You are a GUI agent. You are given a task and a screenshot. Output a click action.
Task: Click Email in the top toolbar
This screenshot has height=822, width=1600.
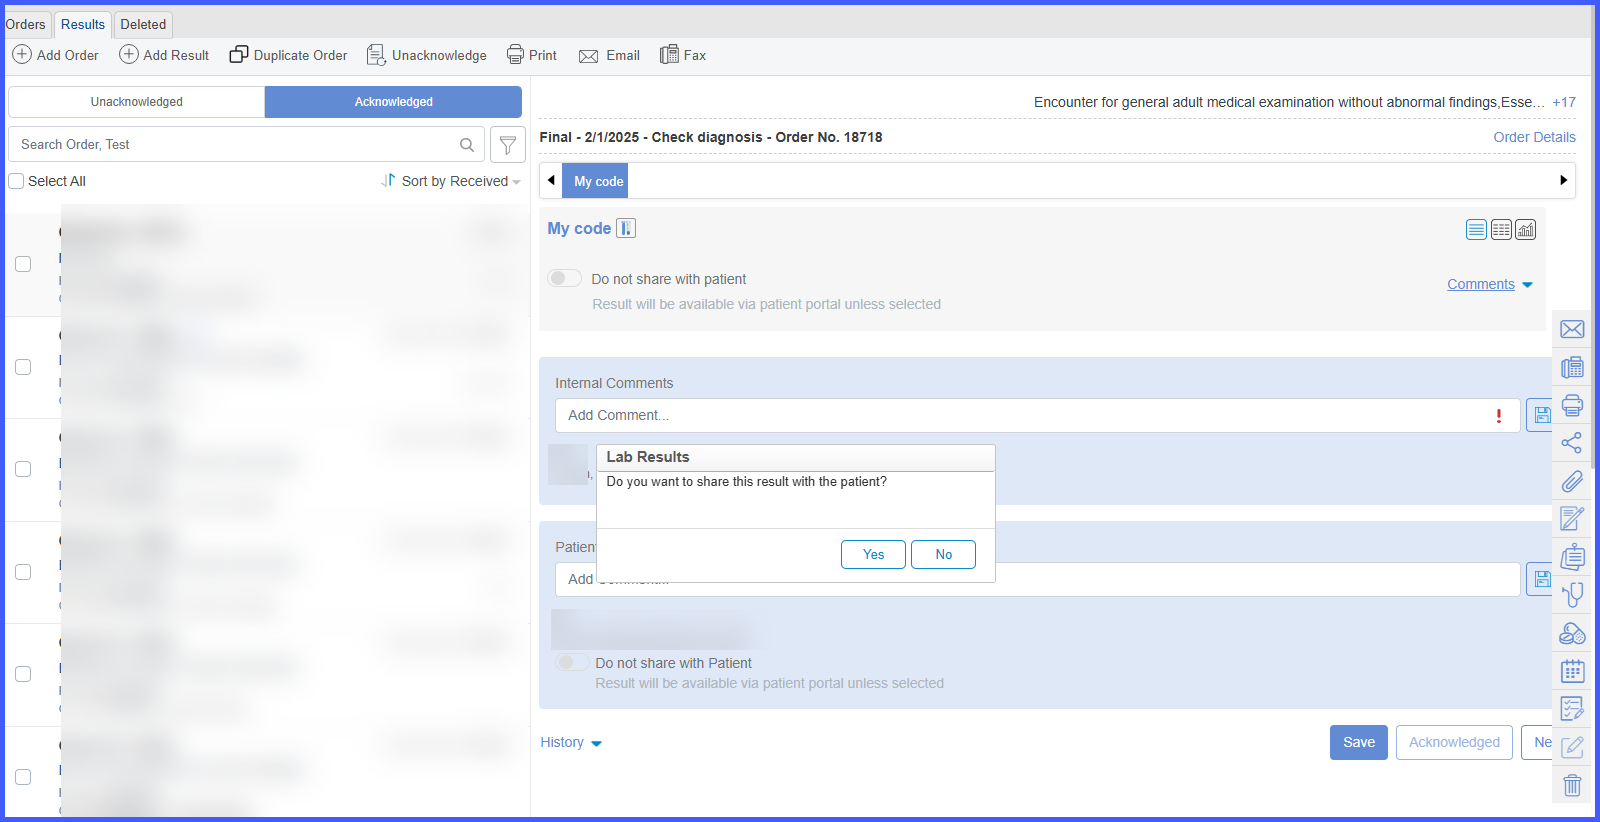pyautogui.click(x=610, y=55)
